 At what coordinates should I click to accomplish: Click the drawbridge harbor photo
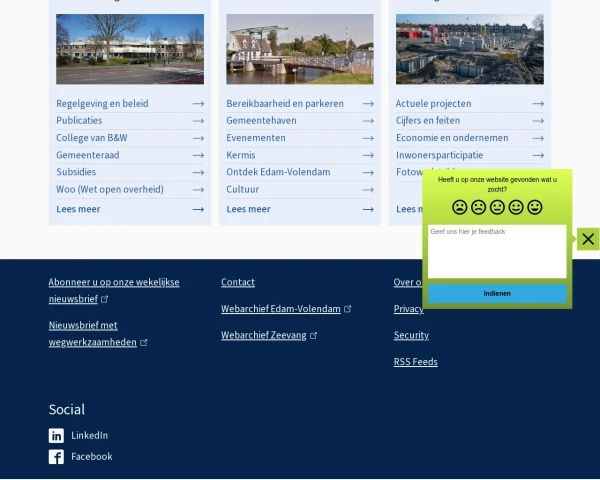[x=300, y=49]
